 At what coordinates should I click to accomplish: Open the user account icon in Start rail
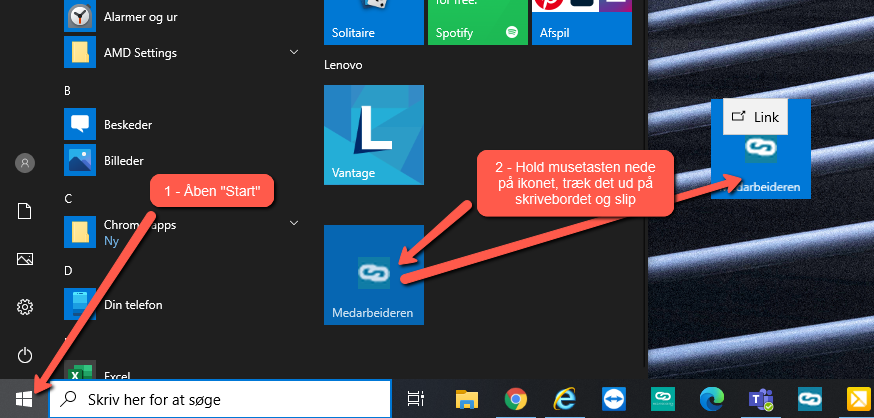(x=25, y=163)
